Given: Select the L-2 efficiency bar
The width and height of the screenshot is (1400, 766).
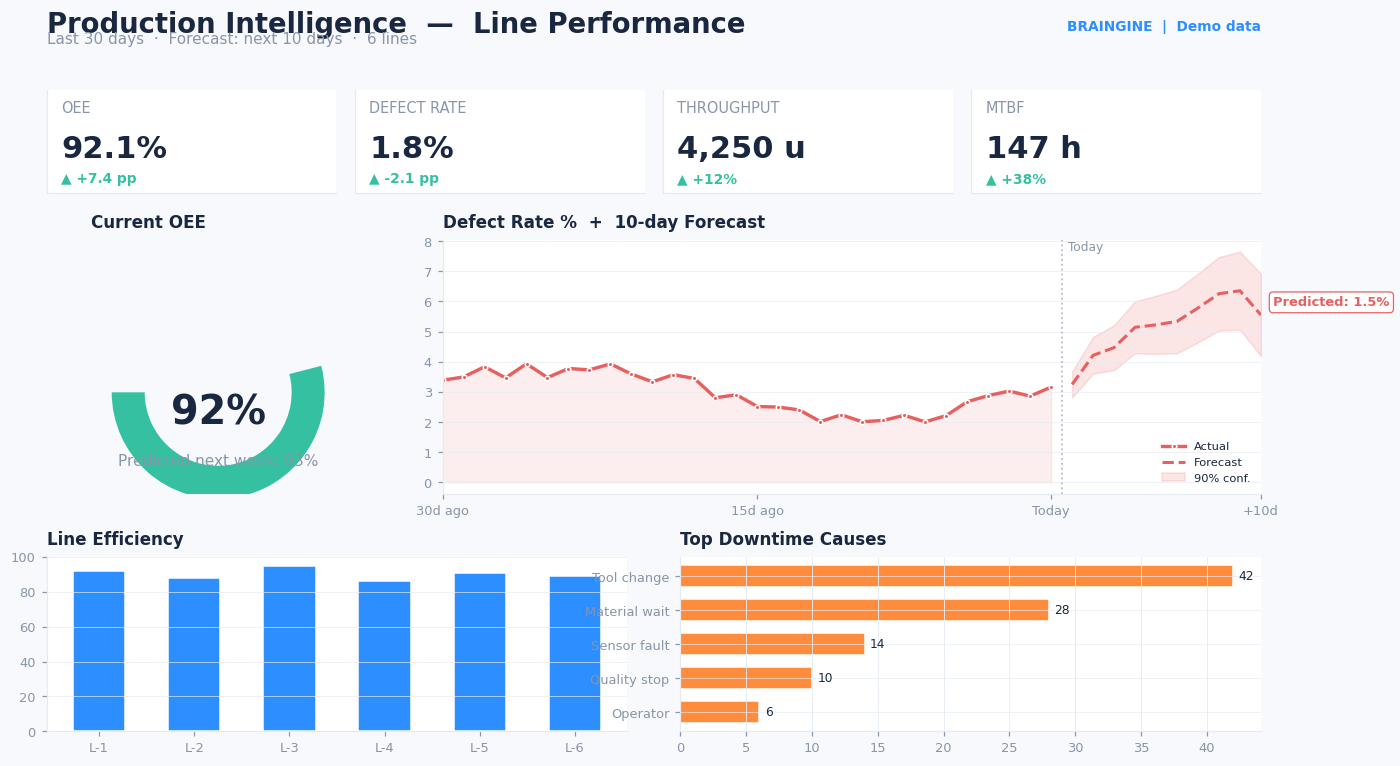Looking at the screenshot, I should coord(194,654).
